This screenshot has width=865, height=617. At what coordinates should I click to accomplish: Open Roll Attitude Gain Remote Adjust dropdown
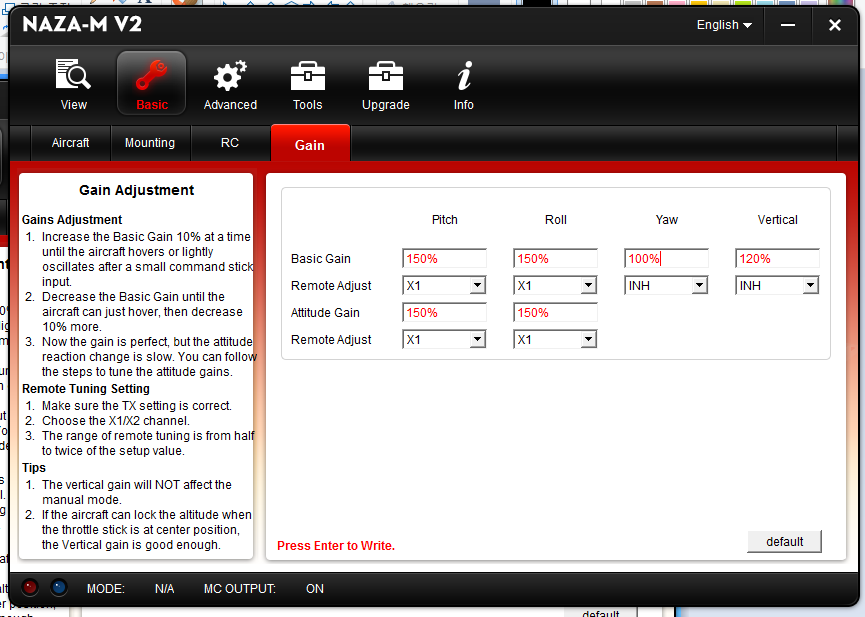[x=555, y=339]
